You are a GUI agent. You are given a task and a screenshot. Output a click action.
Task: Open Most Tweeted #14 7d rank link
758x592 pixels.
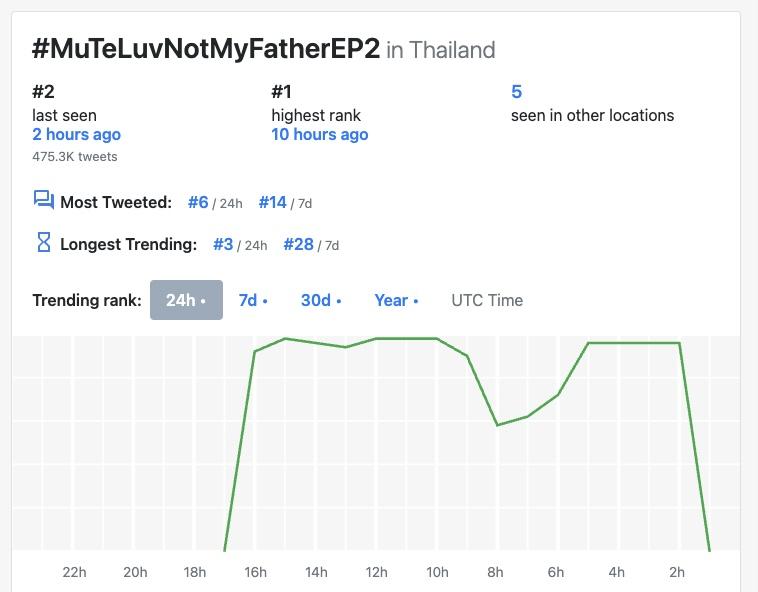(x=273, y=202)
